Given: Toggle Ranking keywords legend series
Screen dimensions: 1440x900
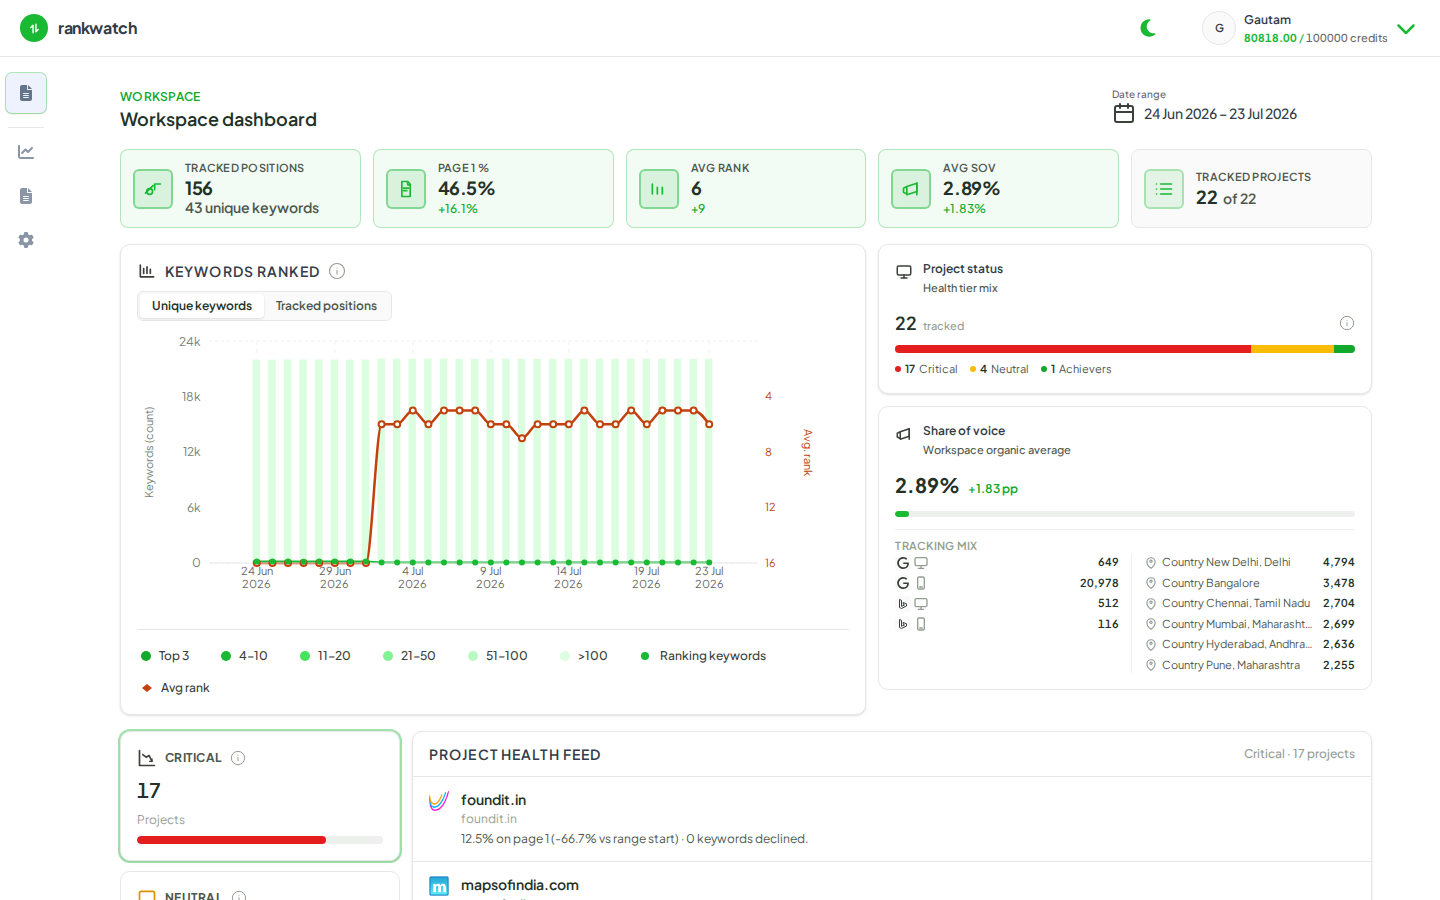Looking at the screenshot, I should pos(703,656).
